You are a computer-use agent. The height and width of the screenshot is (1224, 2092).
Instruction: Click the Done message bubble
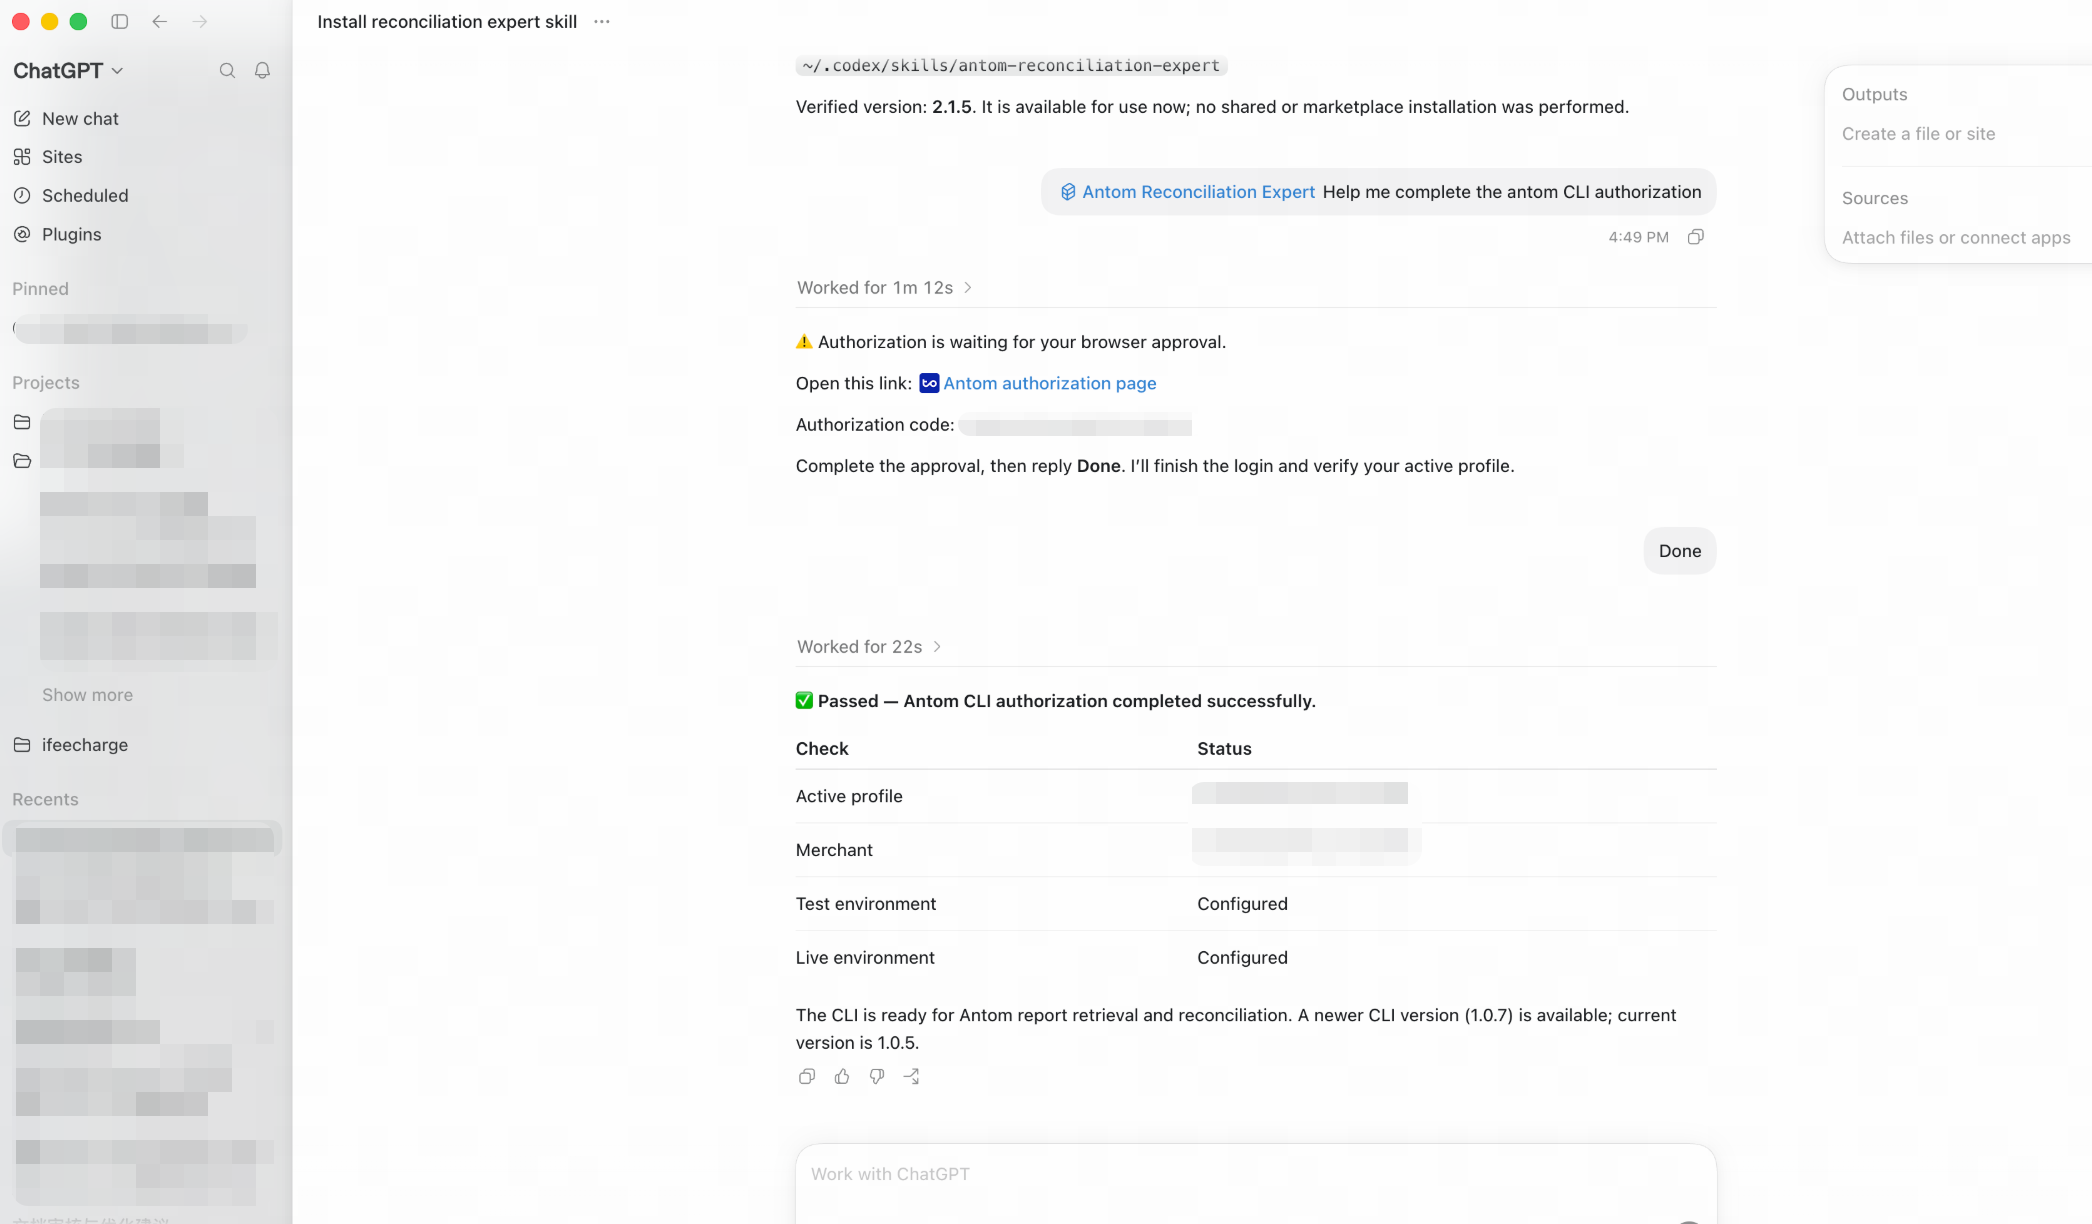[x=1680, y=551]
